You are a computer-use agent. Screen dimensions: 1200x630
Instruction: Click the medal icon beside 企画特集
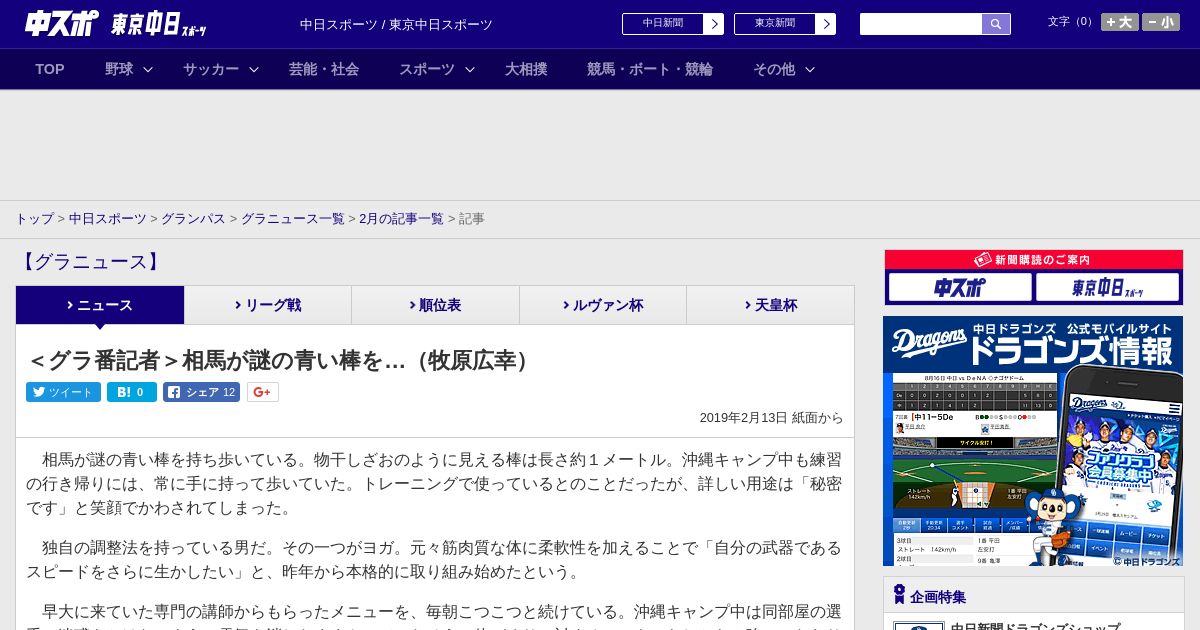[x=899, y=595]
